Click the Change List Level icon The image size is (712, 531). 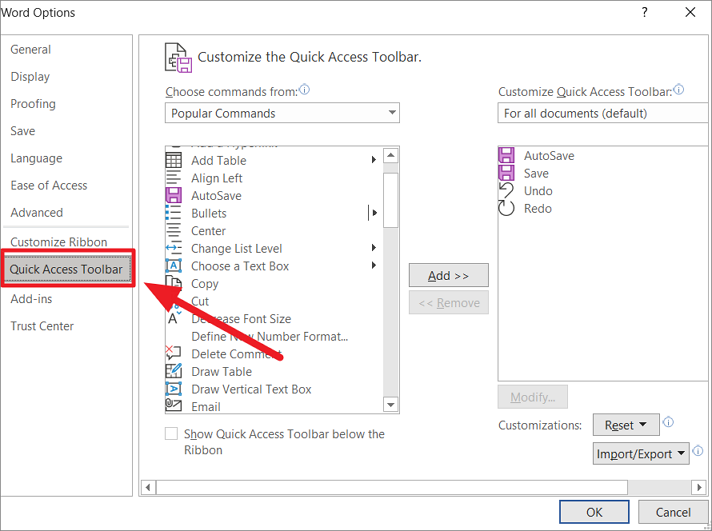point(173,248)
